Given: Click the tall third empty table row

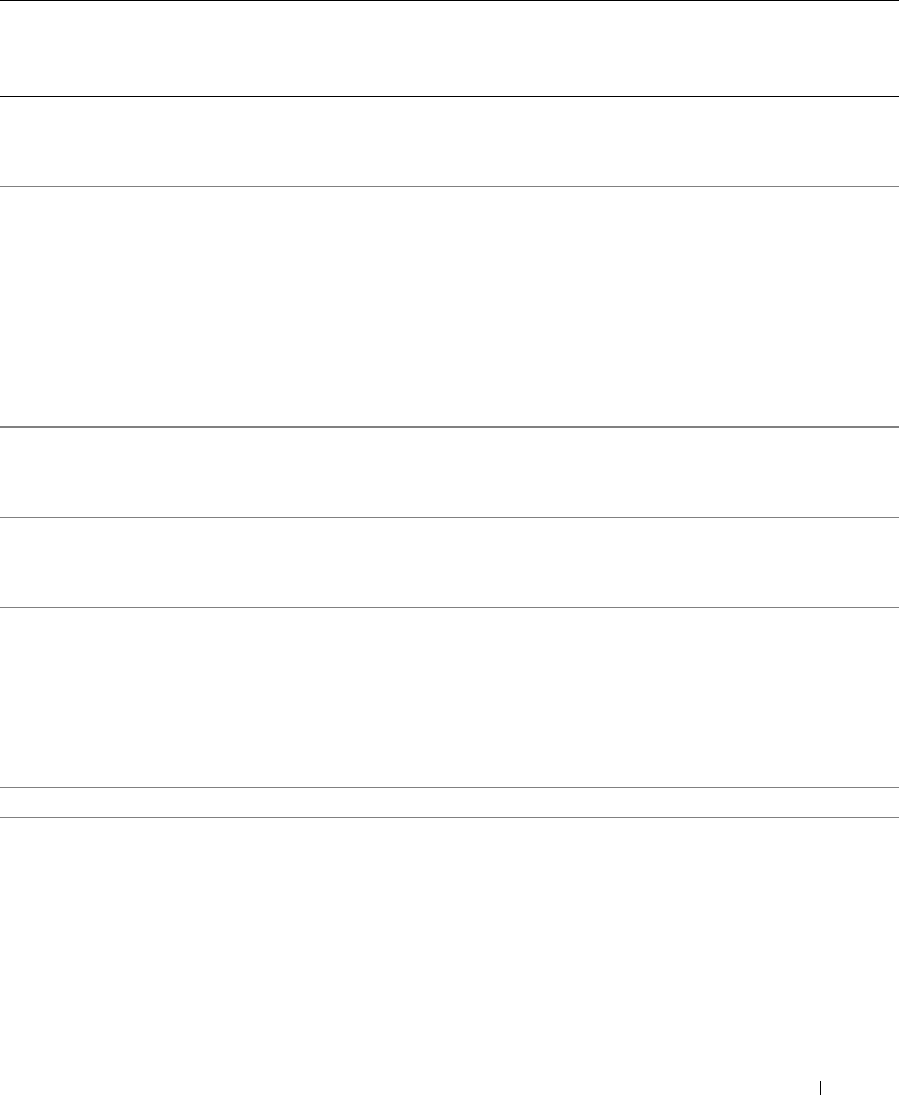Looking at the screenshot, I should click(450, 306).
